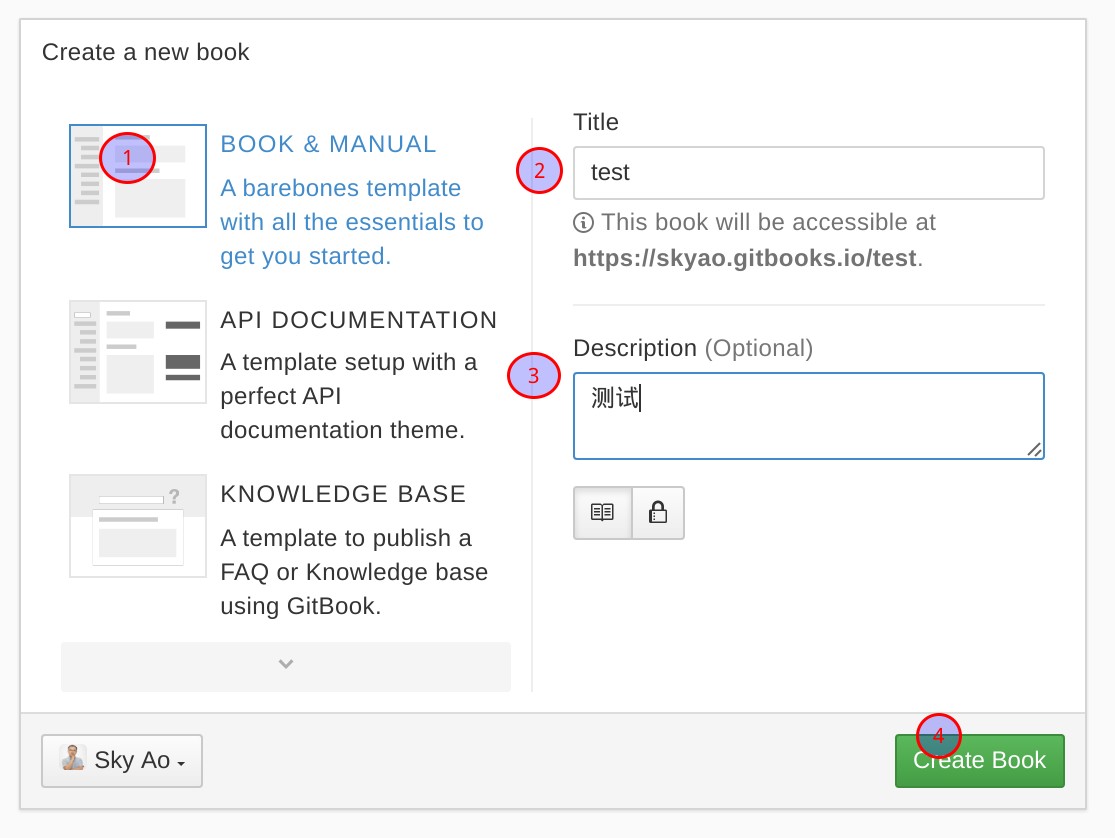Set book to private with the lock icon
Image resolution: width=1115 pixels, height=838 pixels.
[x=658, y=513]
